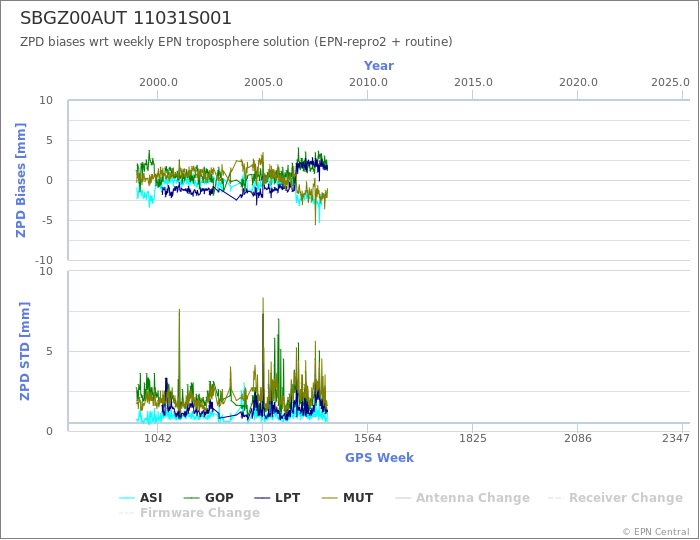Enable the Receiver Change legend item

coord(615,498)
